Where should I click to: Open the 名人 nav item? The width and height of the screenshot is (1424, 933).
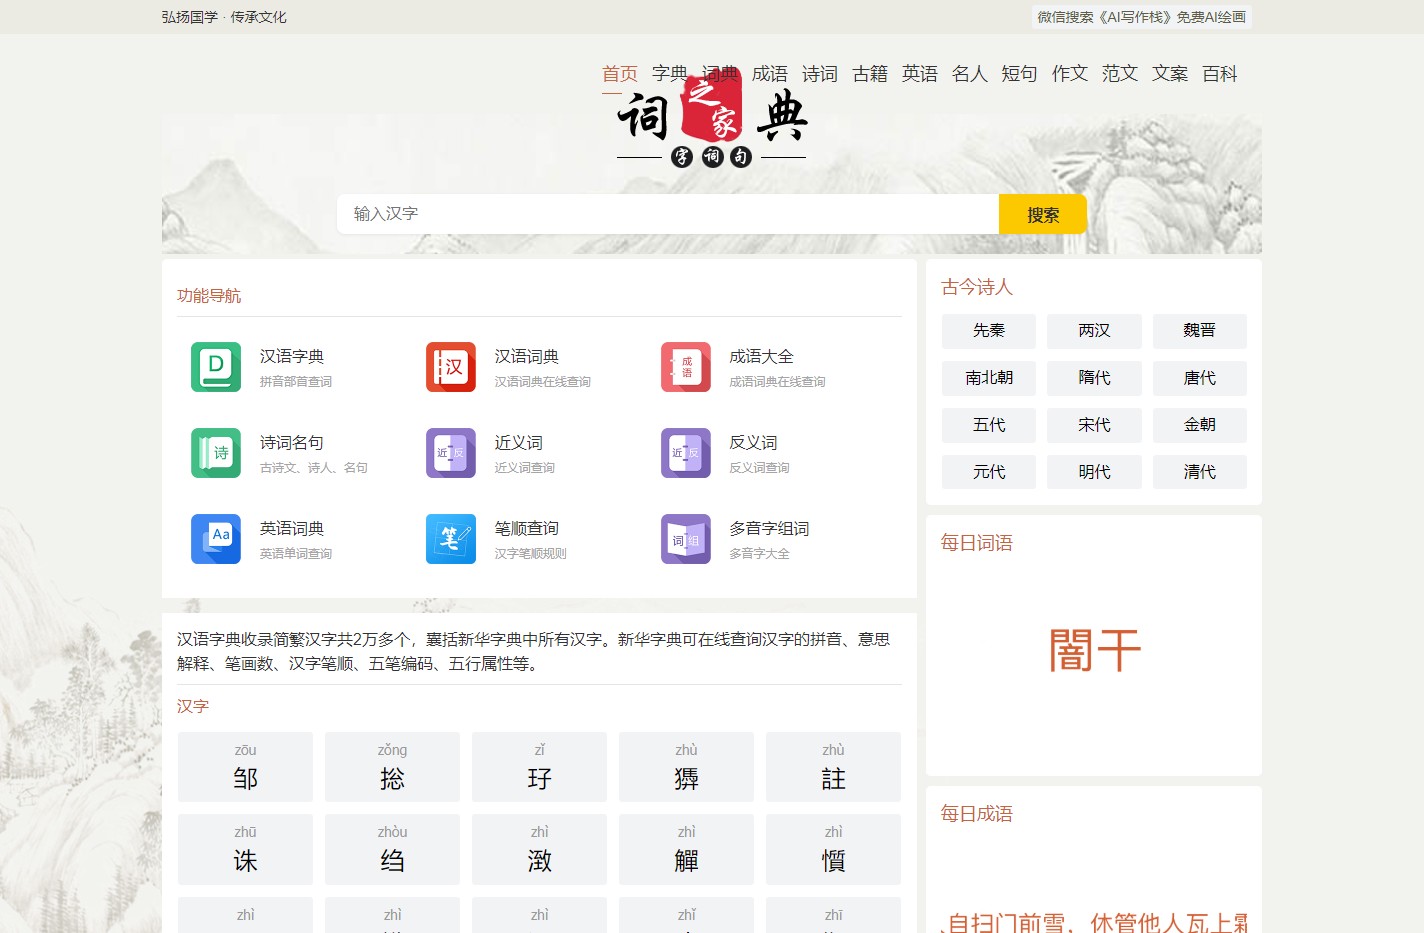click(x=970, y=73)
